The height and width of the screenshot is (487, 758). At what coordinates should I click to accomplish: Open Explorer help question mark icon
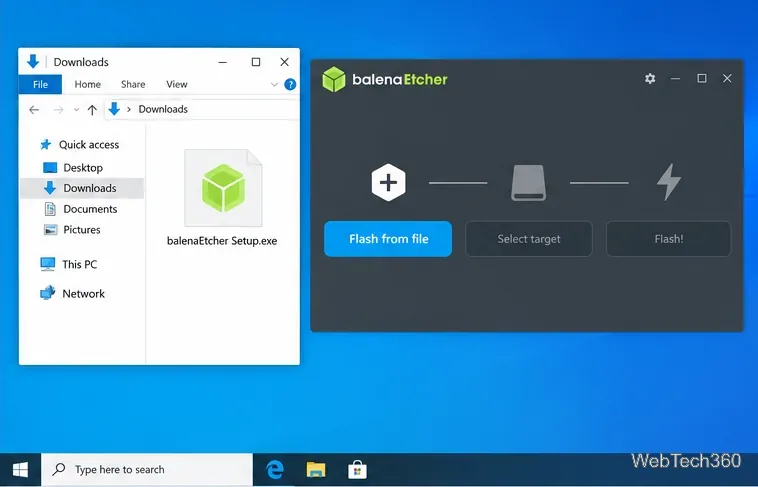[290, 85]
